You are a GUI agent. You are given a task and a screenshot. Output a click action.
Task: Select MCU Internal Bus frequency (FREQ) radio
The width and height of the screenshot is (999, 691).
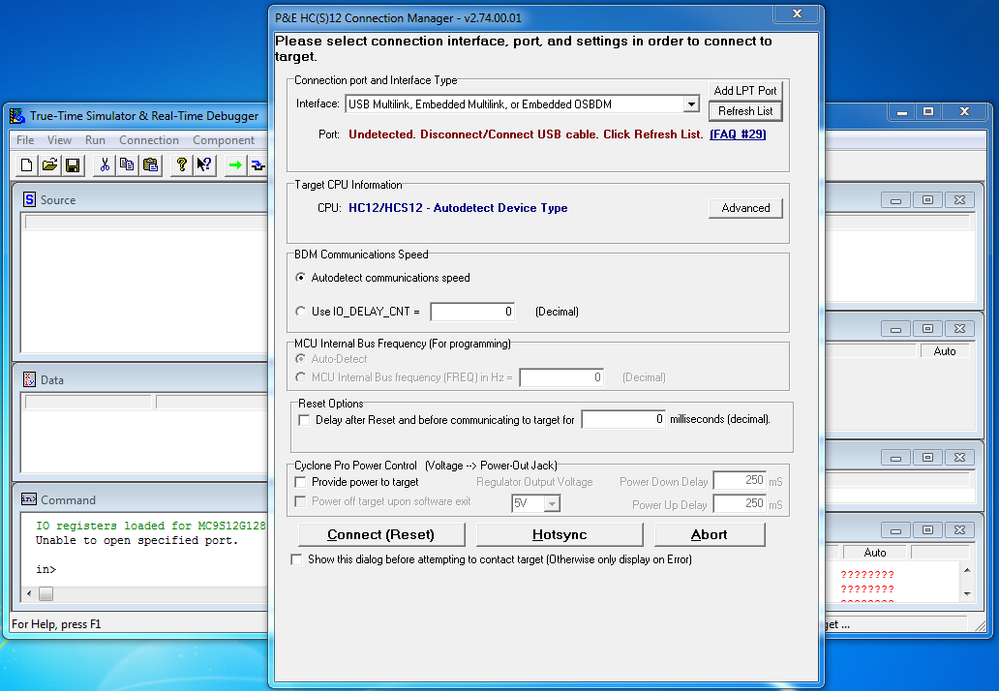click(x=300, y=377)
